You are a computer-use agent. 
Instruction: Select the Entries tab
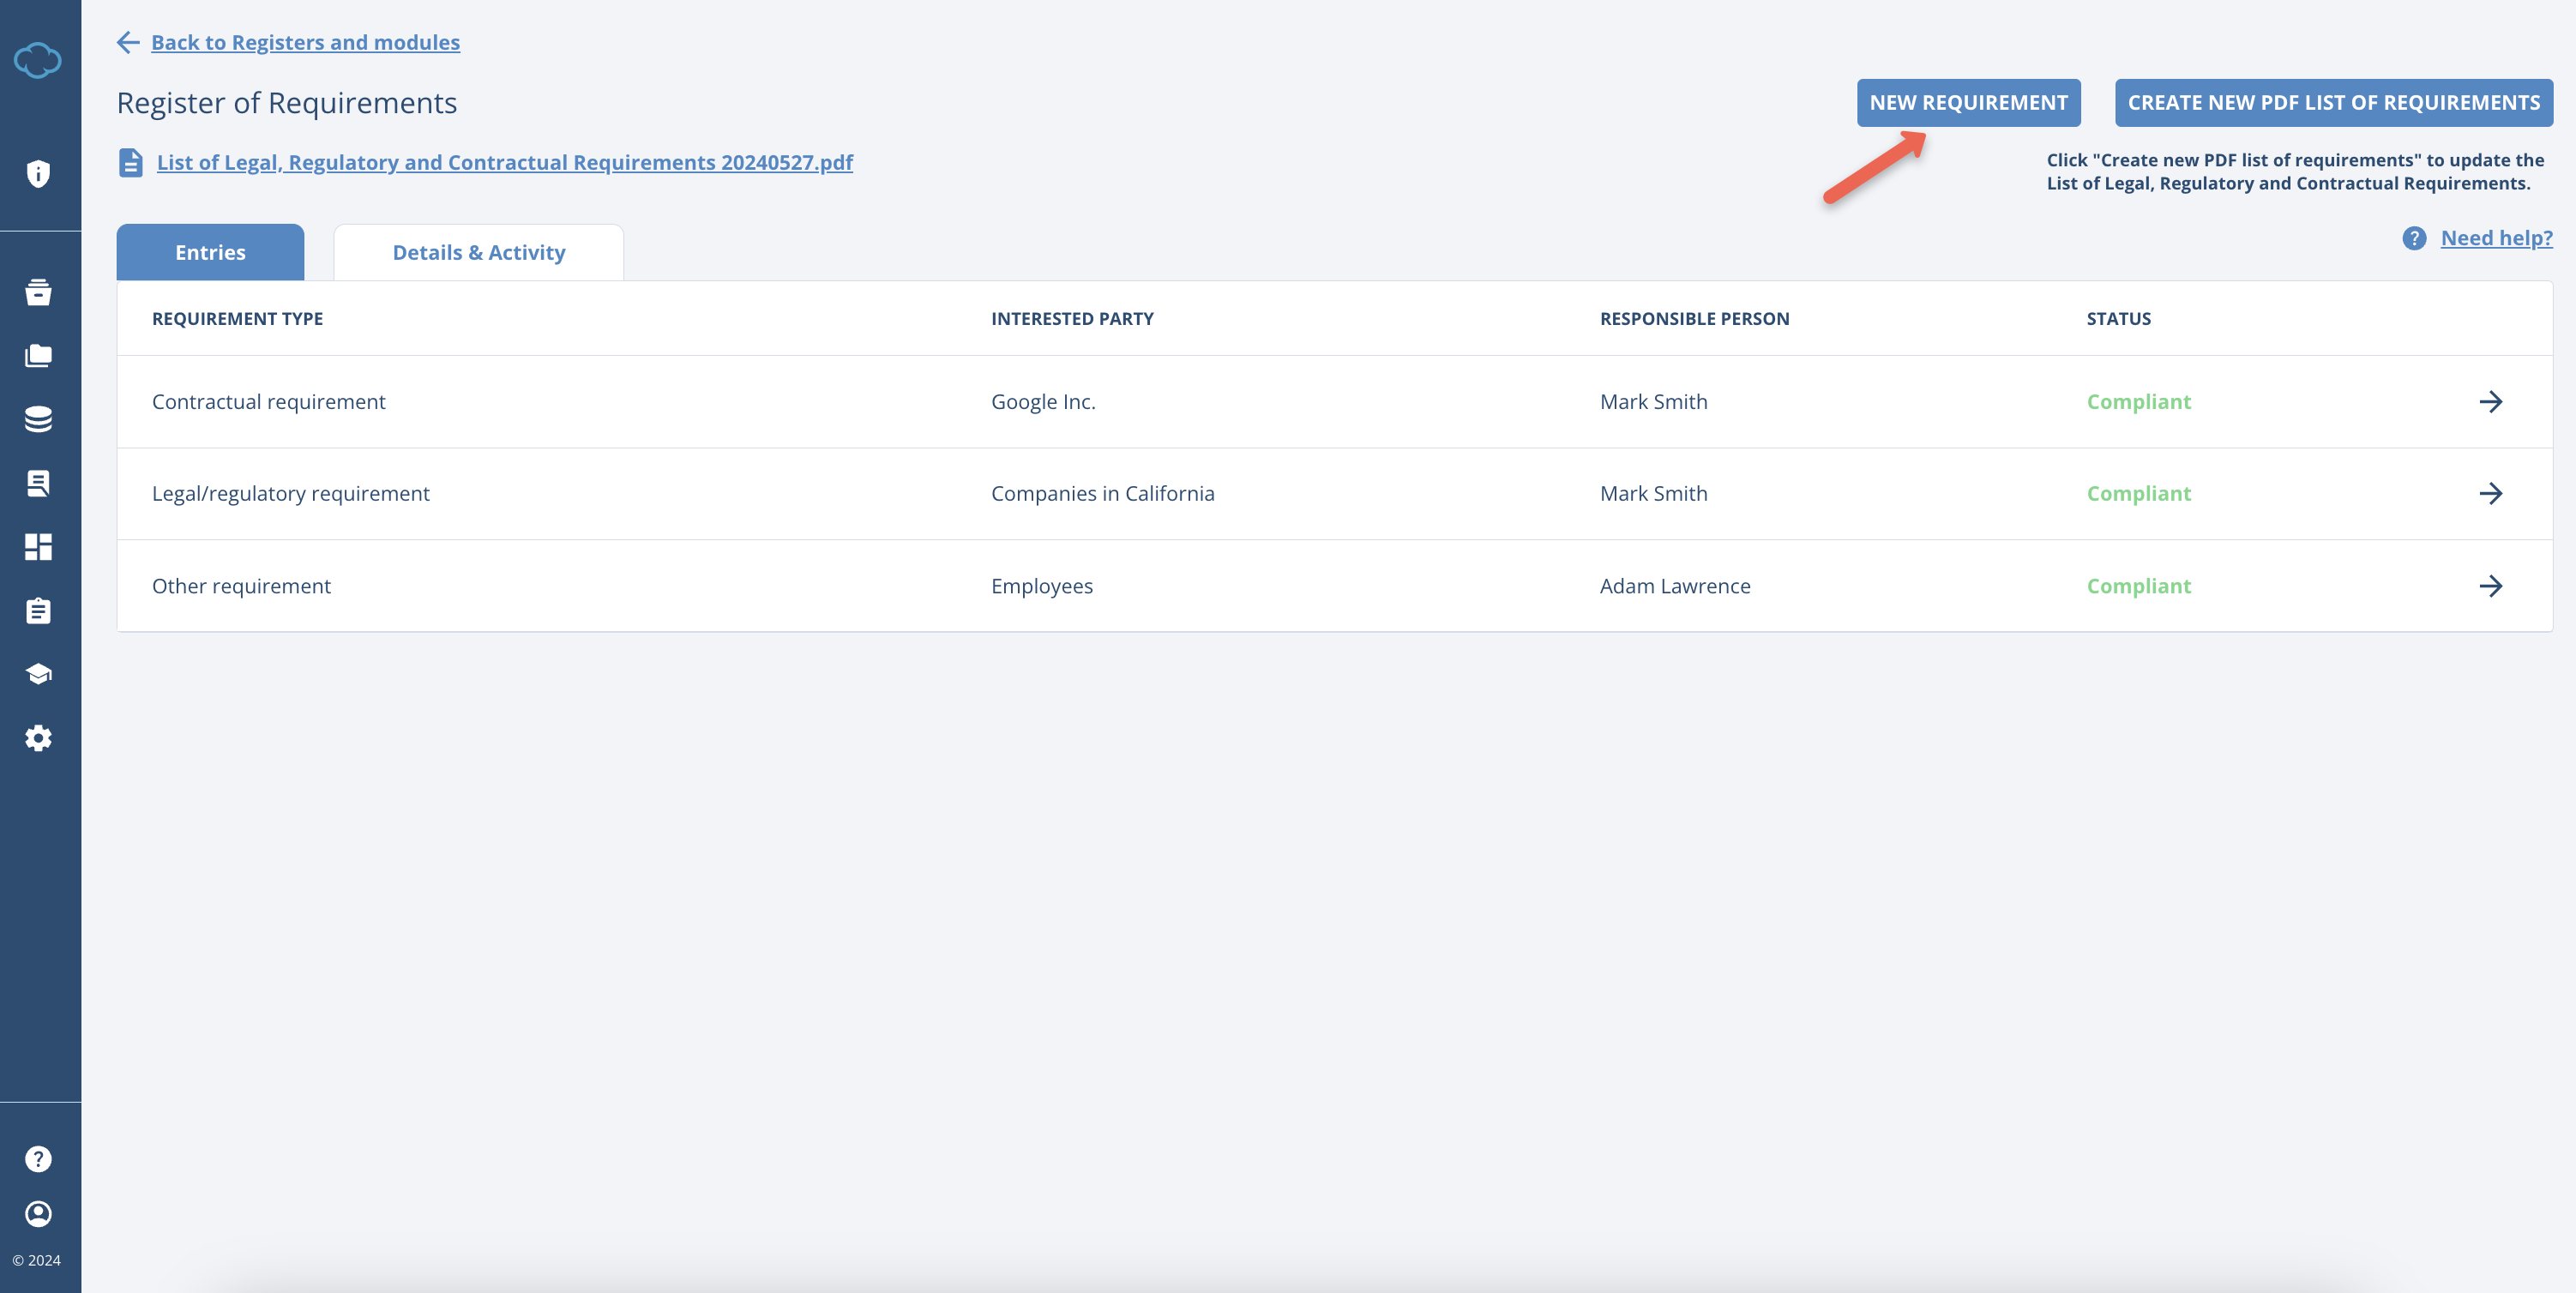[210, 253]
